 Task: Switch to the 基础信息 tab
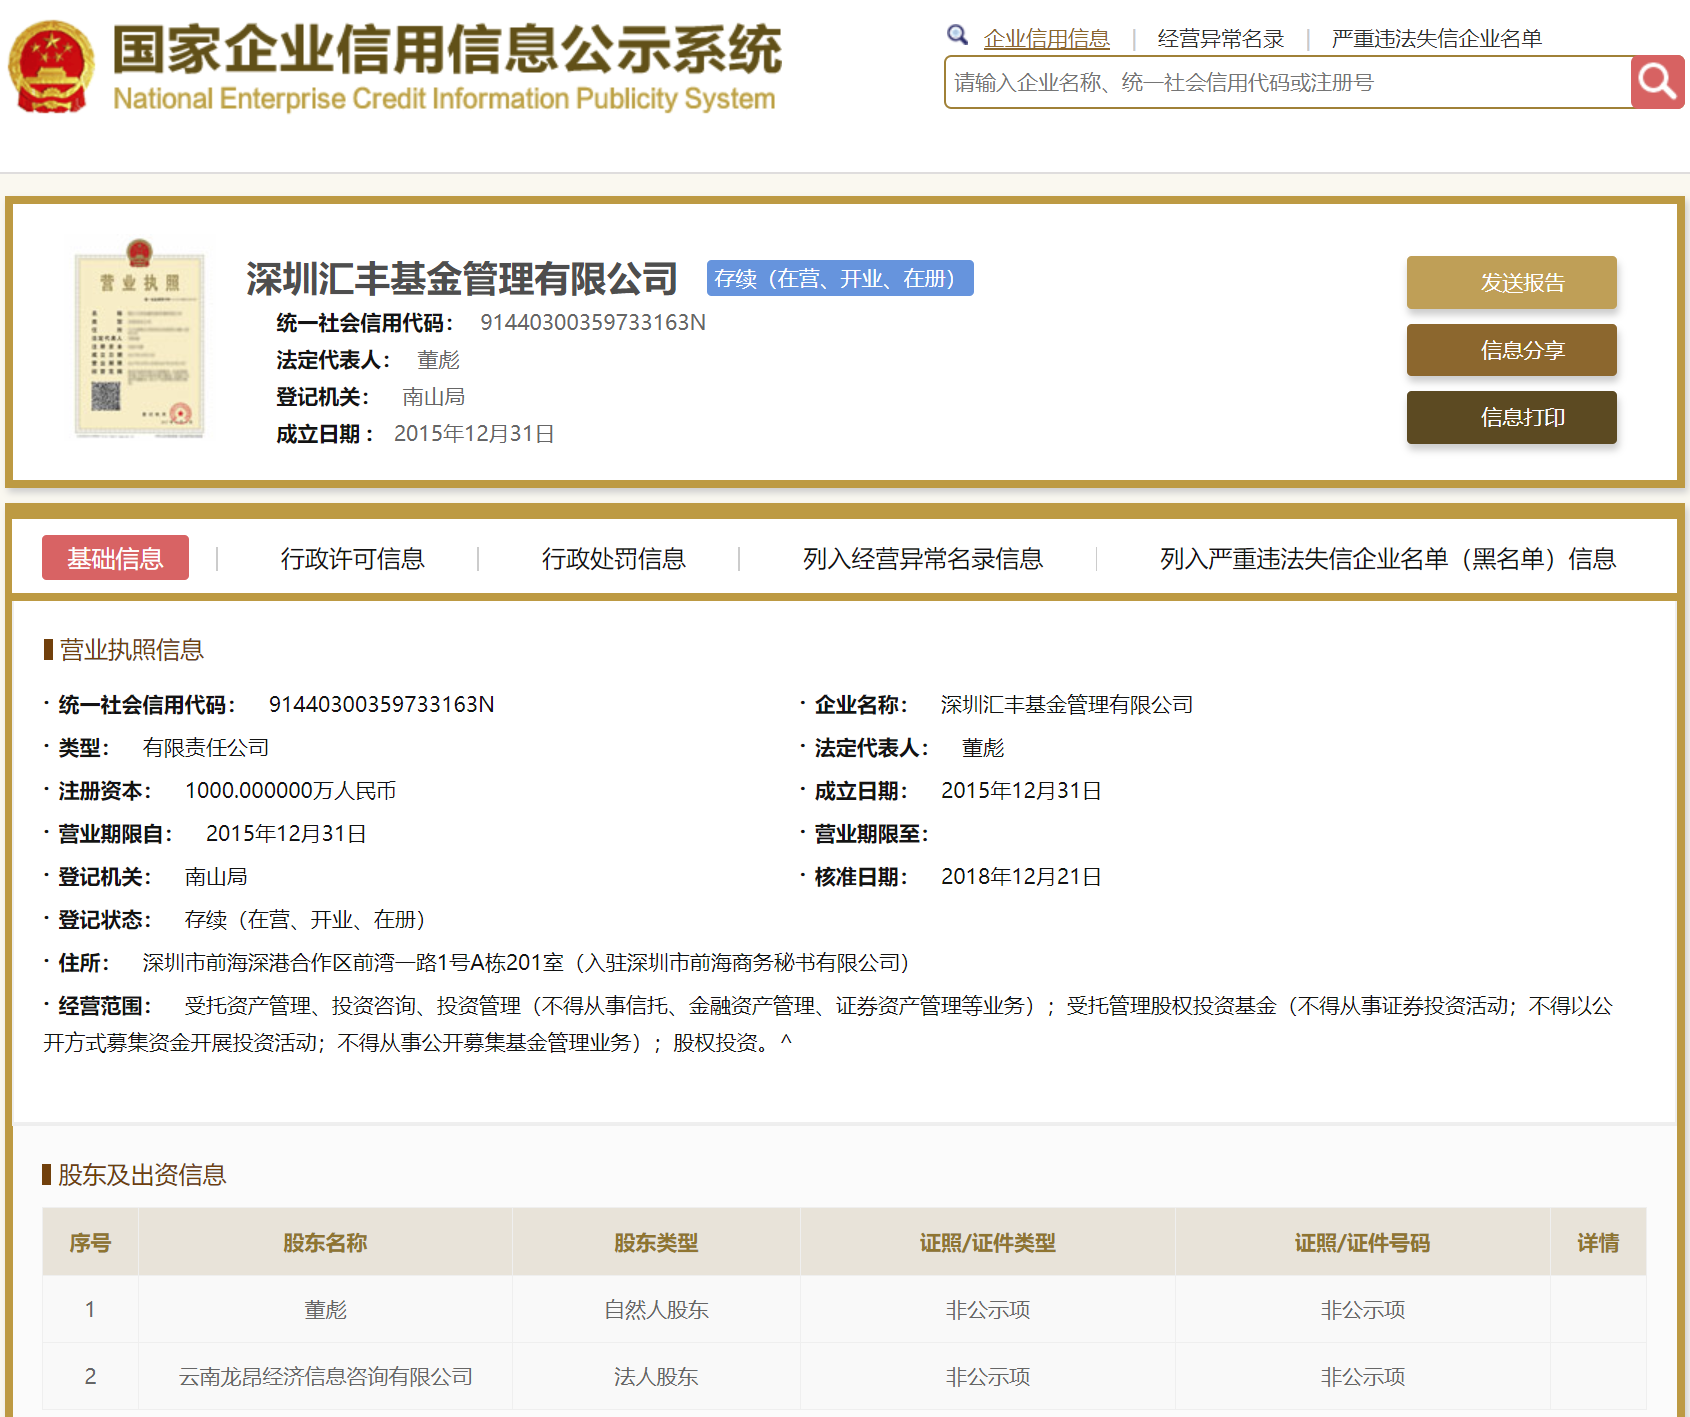point(115,558)
